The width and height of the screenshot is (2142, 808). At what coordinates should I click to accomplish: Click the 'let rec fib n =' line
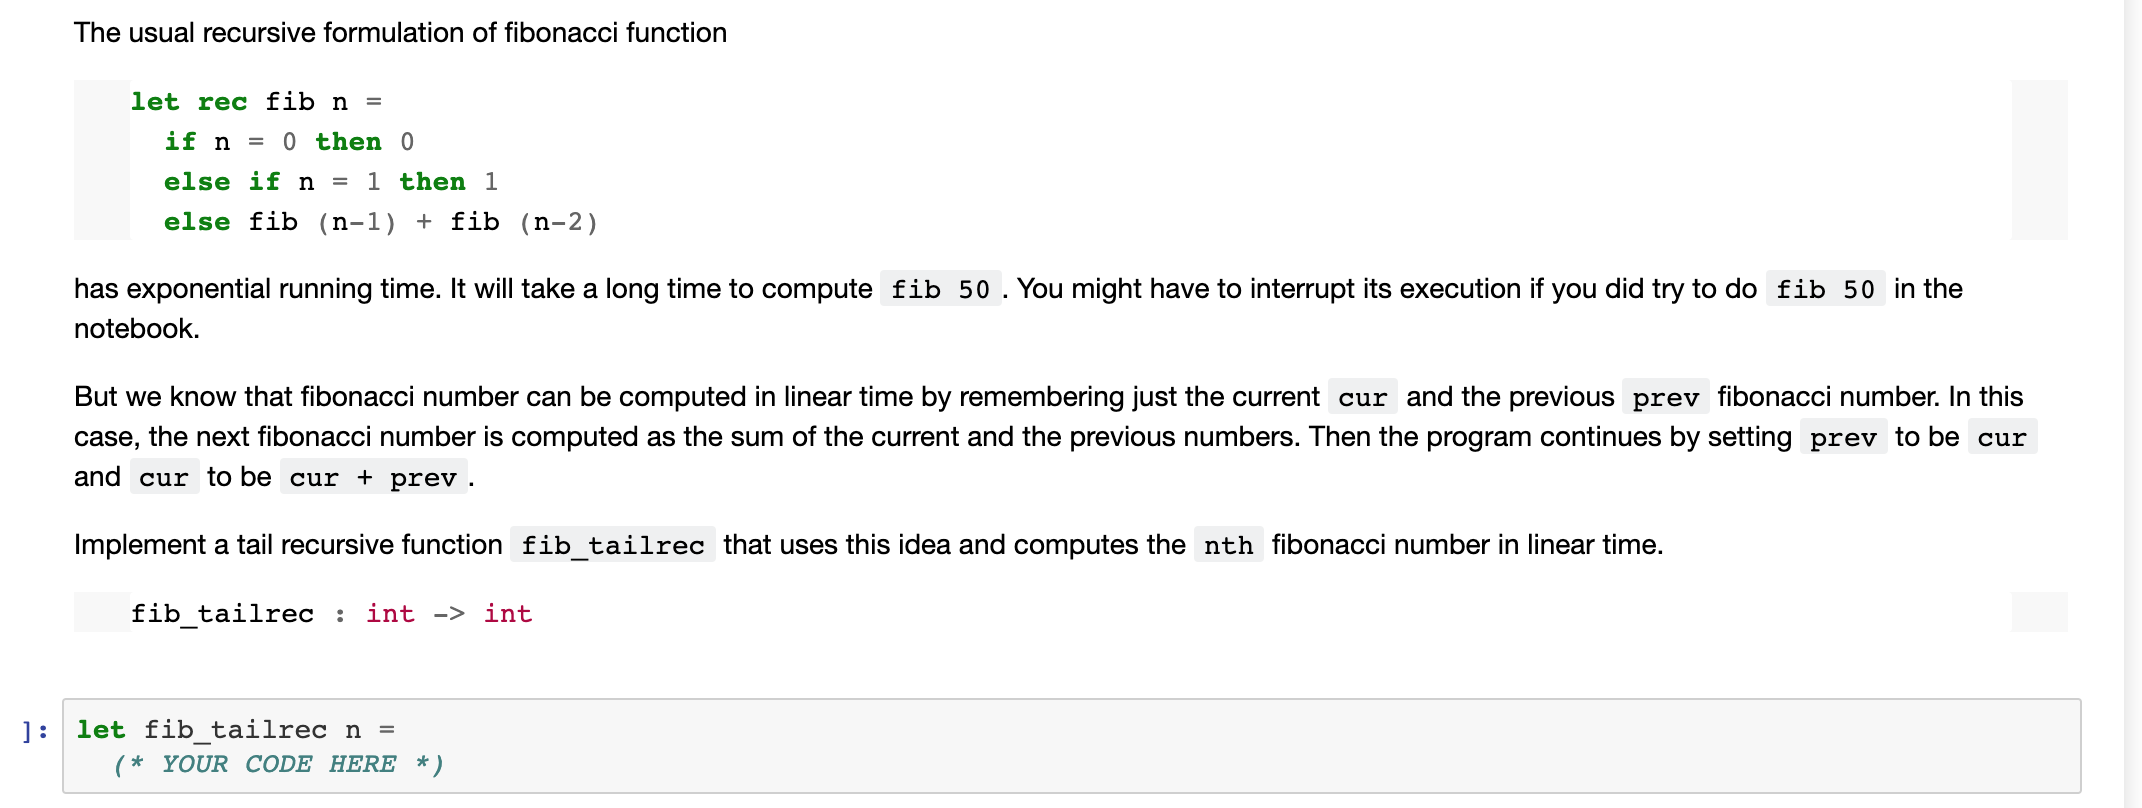click(x=256, y=102)
